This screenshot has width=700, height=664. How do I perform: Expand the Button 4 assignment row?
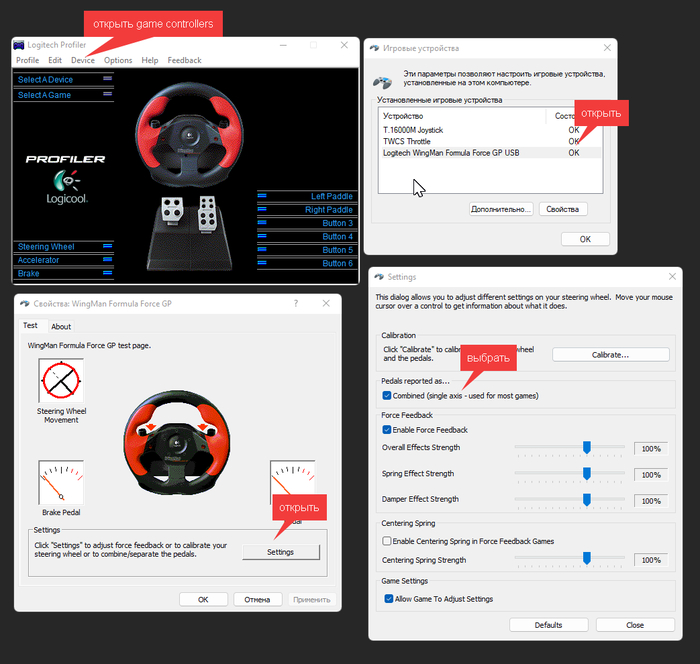coord(307,236)
